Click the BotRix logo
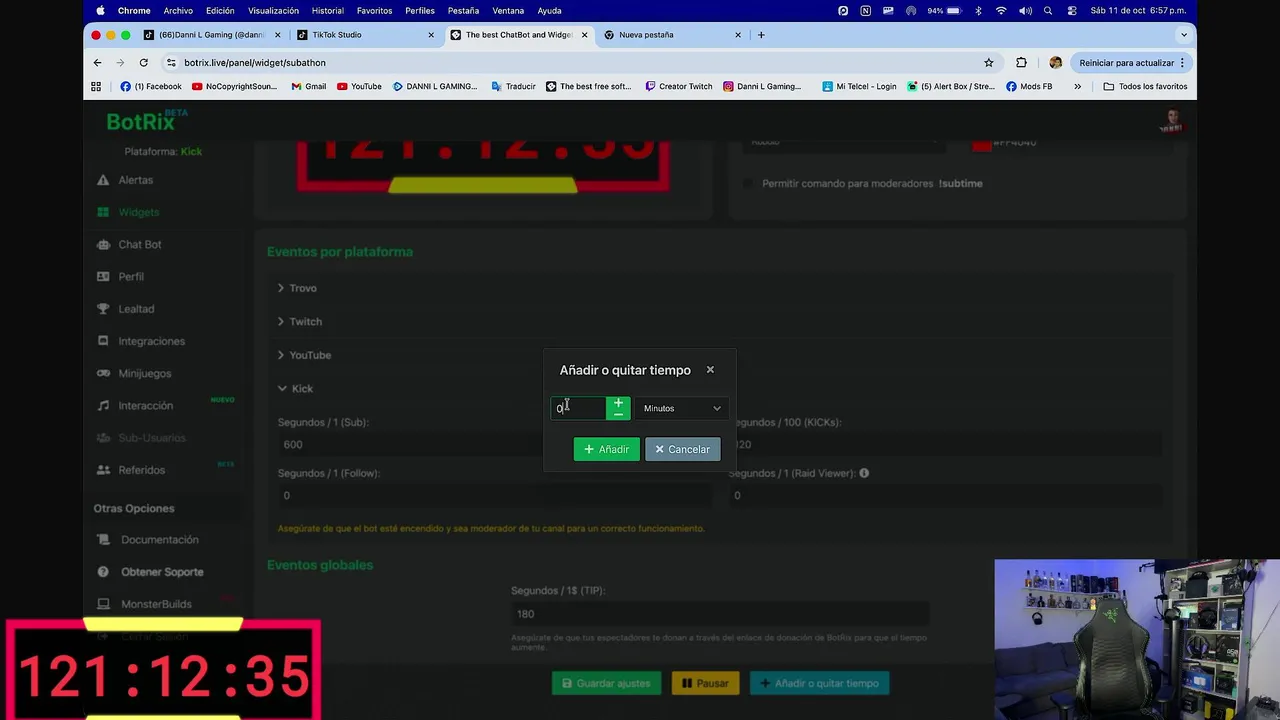Screen dimensions: 1280x720 tap(146, 121)
